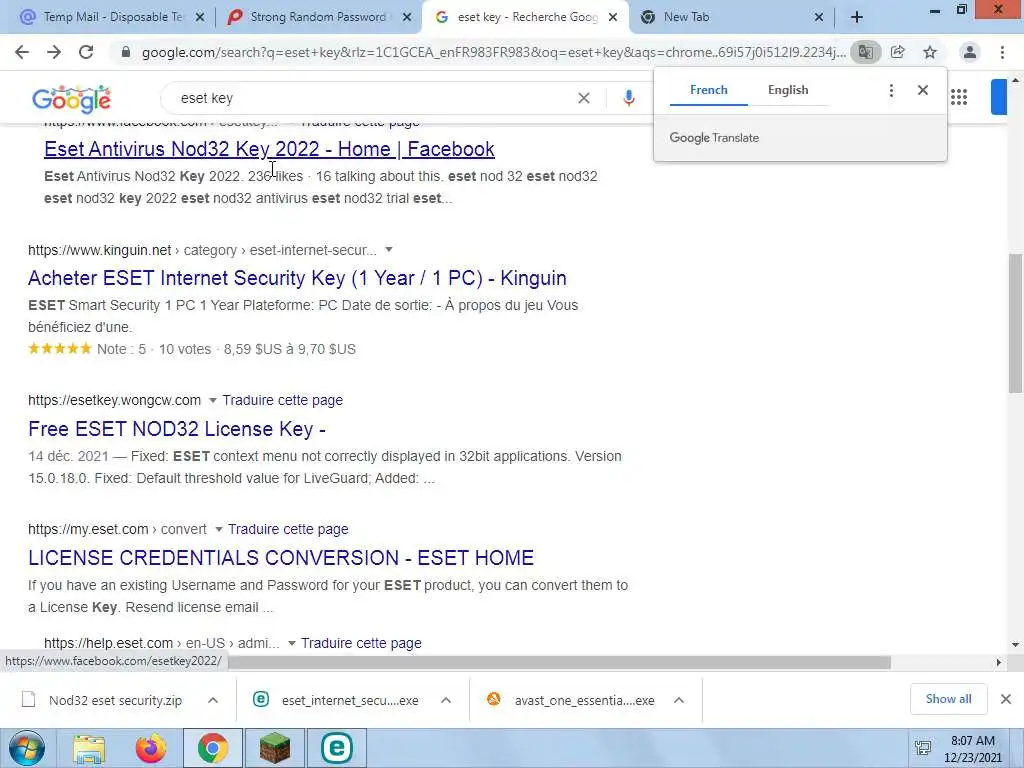Viewport: 1024px width, 768px height.
Task: Dismiss the downloads bar
Action: click(x=1006, y=699)
